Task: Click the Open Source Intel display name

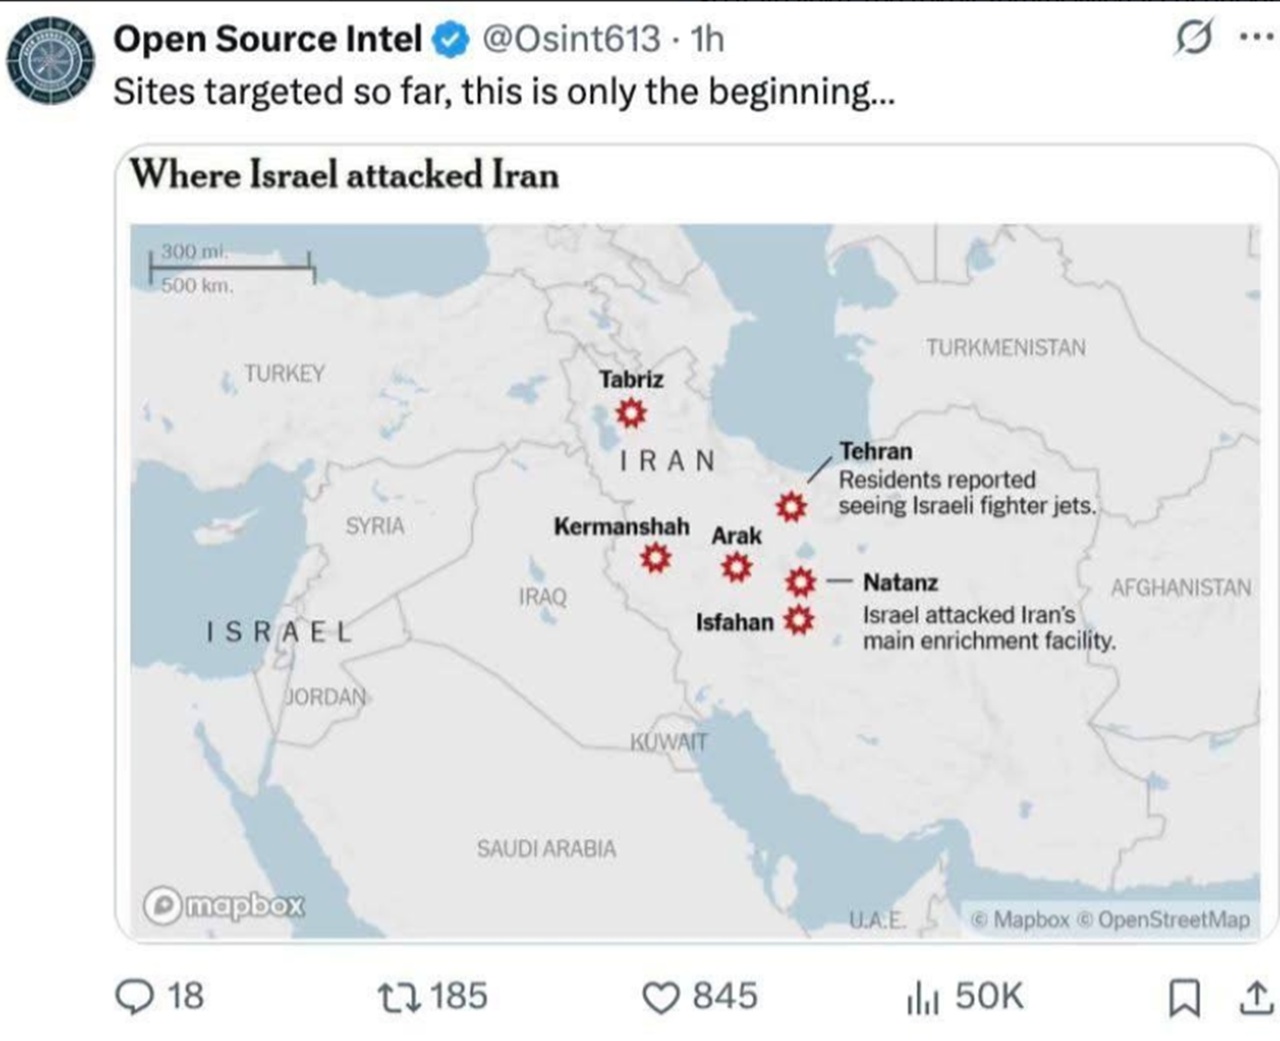Action: [267, 38]
